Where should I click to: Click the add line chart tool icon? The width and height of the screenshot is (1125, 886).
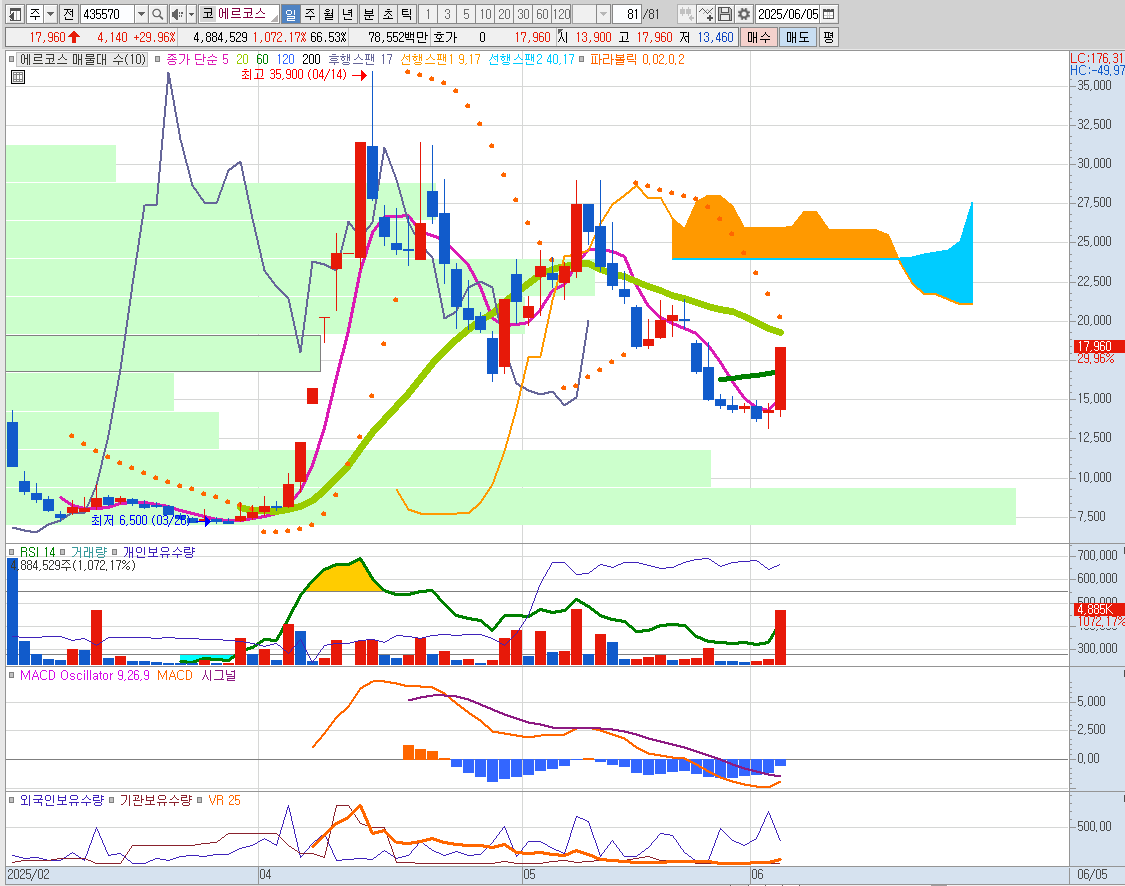(706, 14)
